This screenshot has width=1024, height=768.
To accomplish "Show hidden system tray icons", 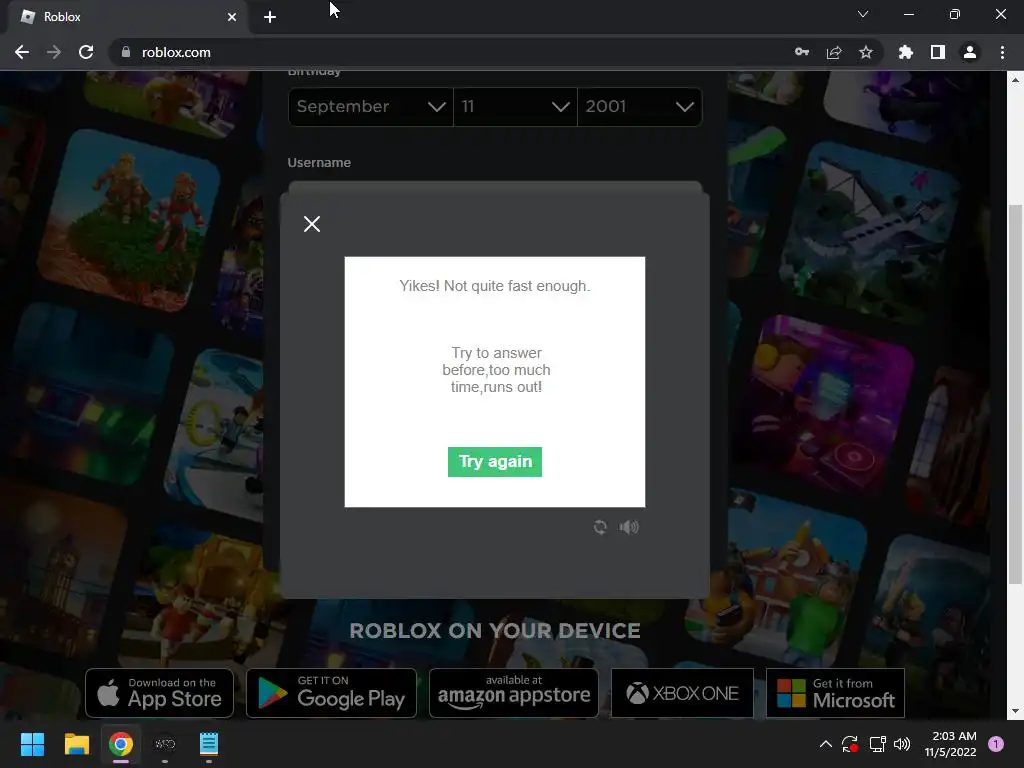I will tap(825, 744).
